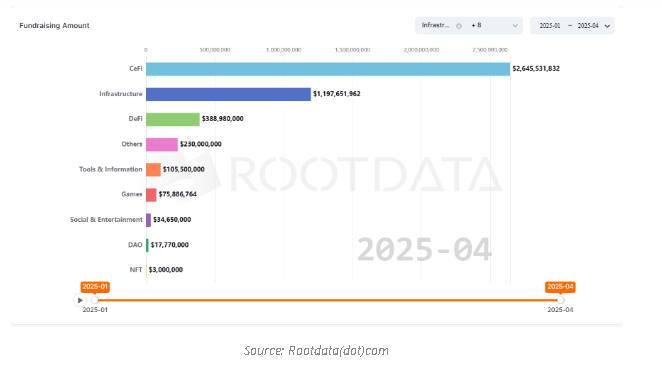Select the 2025-01 start date field
This screenshot has width=662, height=370.
pos(550,26)
